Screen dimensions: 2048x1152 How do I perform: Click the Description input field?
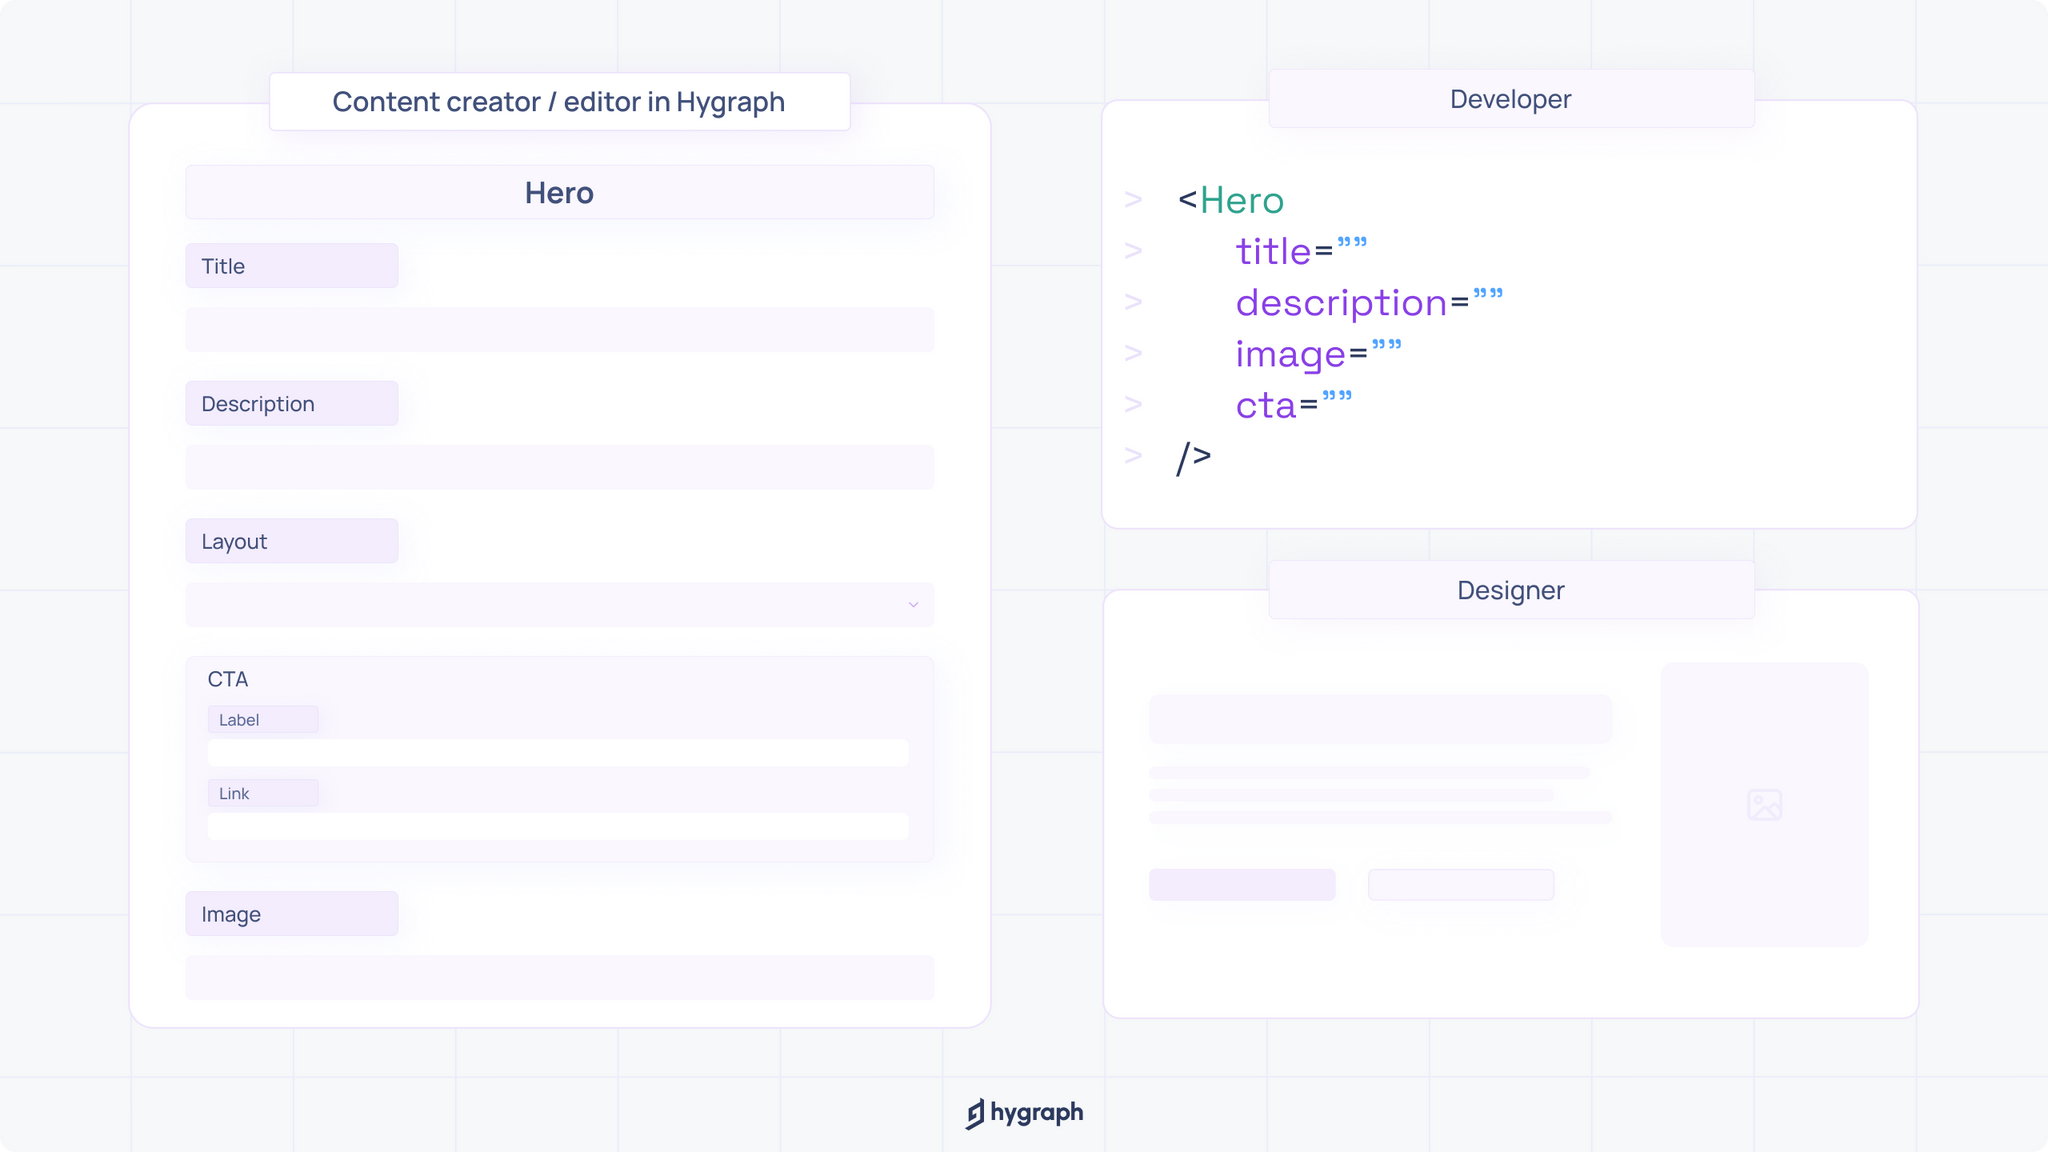(x=559, y=467)
